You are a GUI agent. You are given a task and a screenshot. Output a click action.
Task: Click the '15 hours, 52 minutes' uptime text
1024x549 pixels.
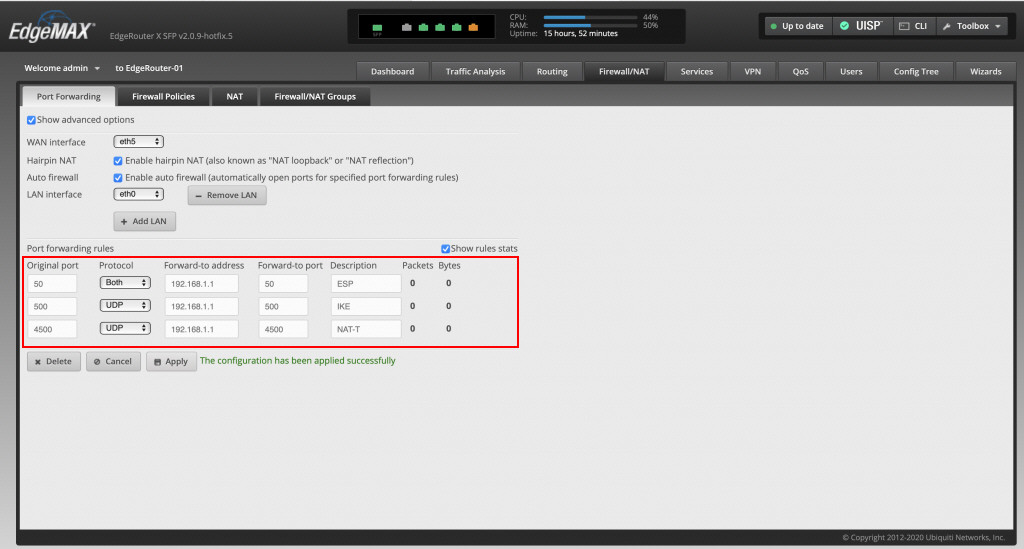coord(581,33)
